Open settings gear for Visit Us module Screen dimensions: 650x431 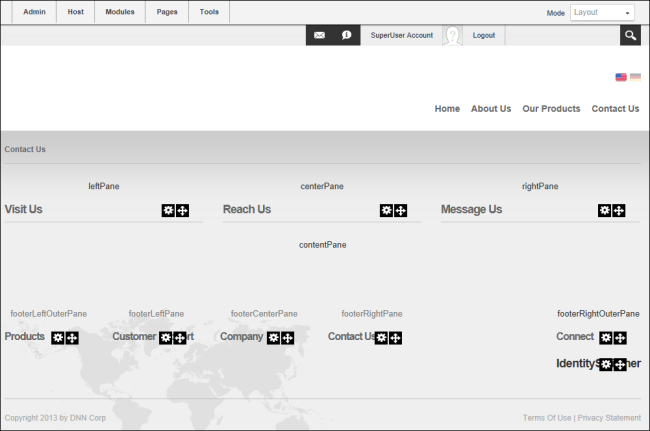[x=168, y=211]
